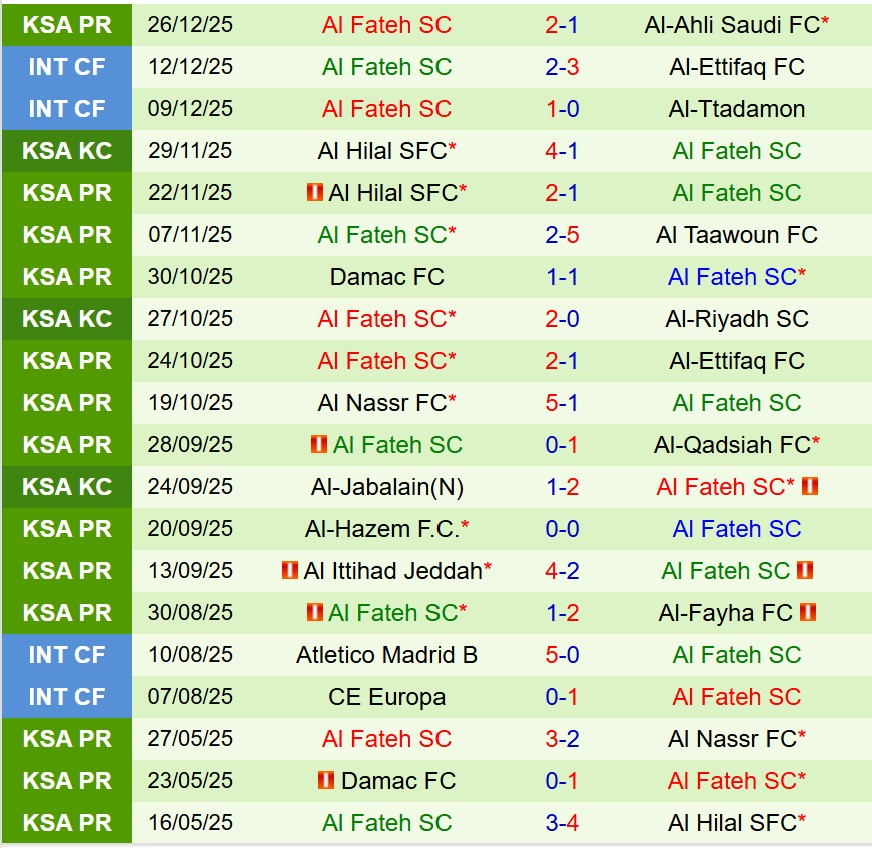Click red card icon beside Al Hilal SFC on 22/11/25
872x848 pixels.
coord(315,193)
